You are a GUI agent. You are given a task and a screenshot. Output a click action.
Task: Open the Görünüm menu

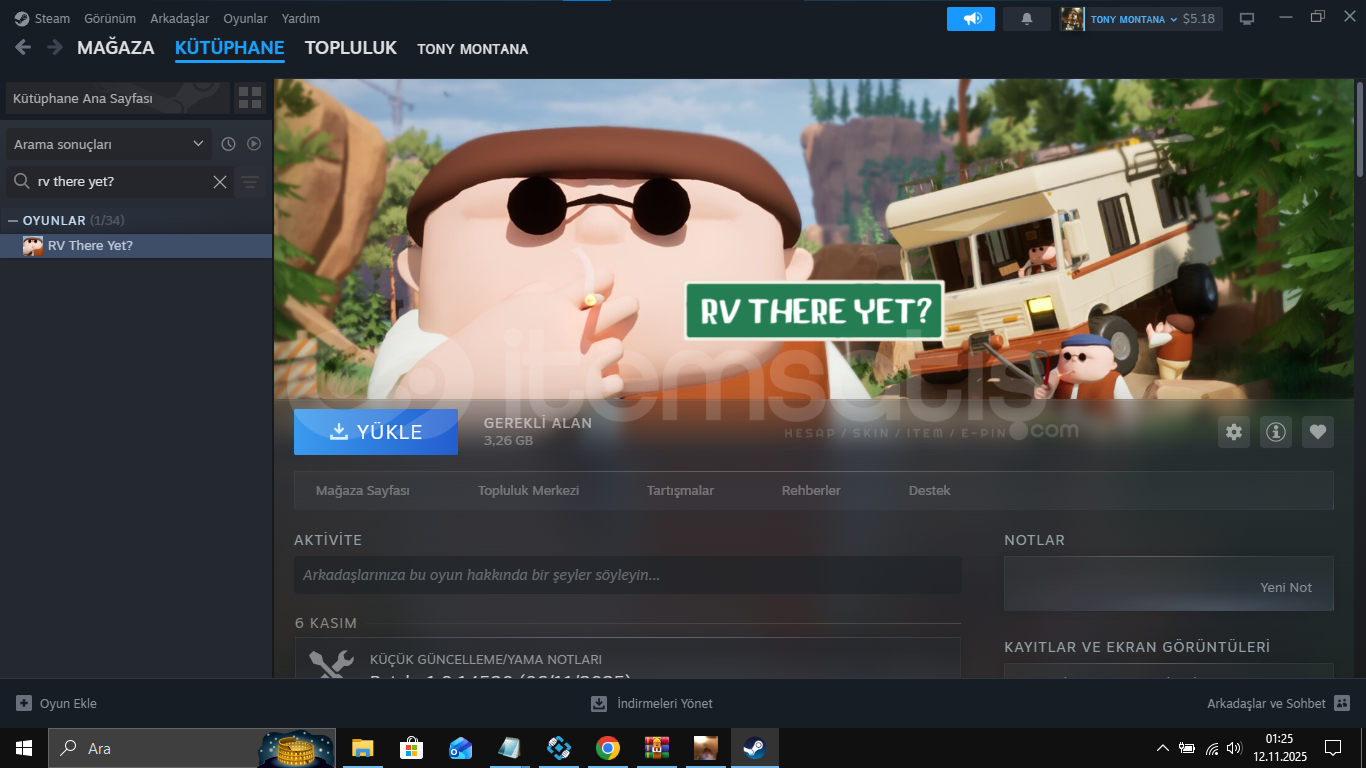[110, 19]
